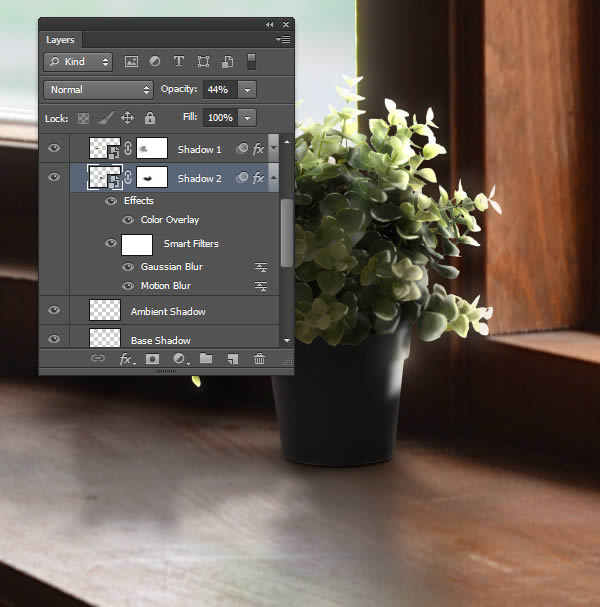Open Motion Blur blending options icon

261,286
